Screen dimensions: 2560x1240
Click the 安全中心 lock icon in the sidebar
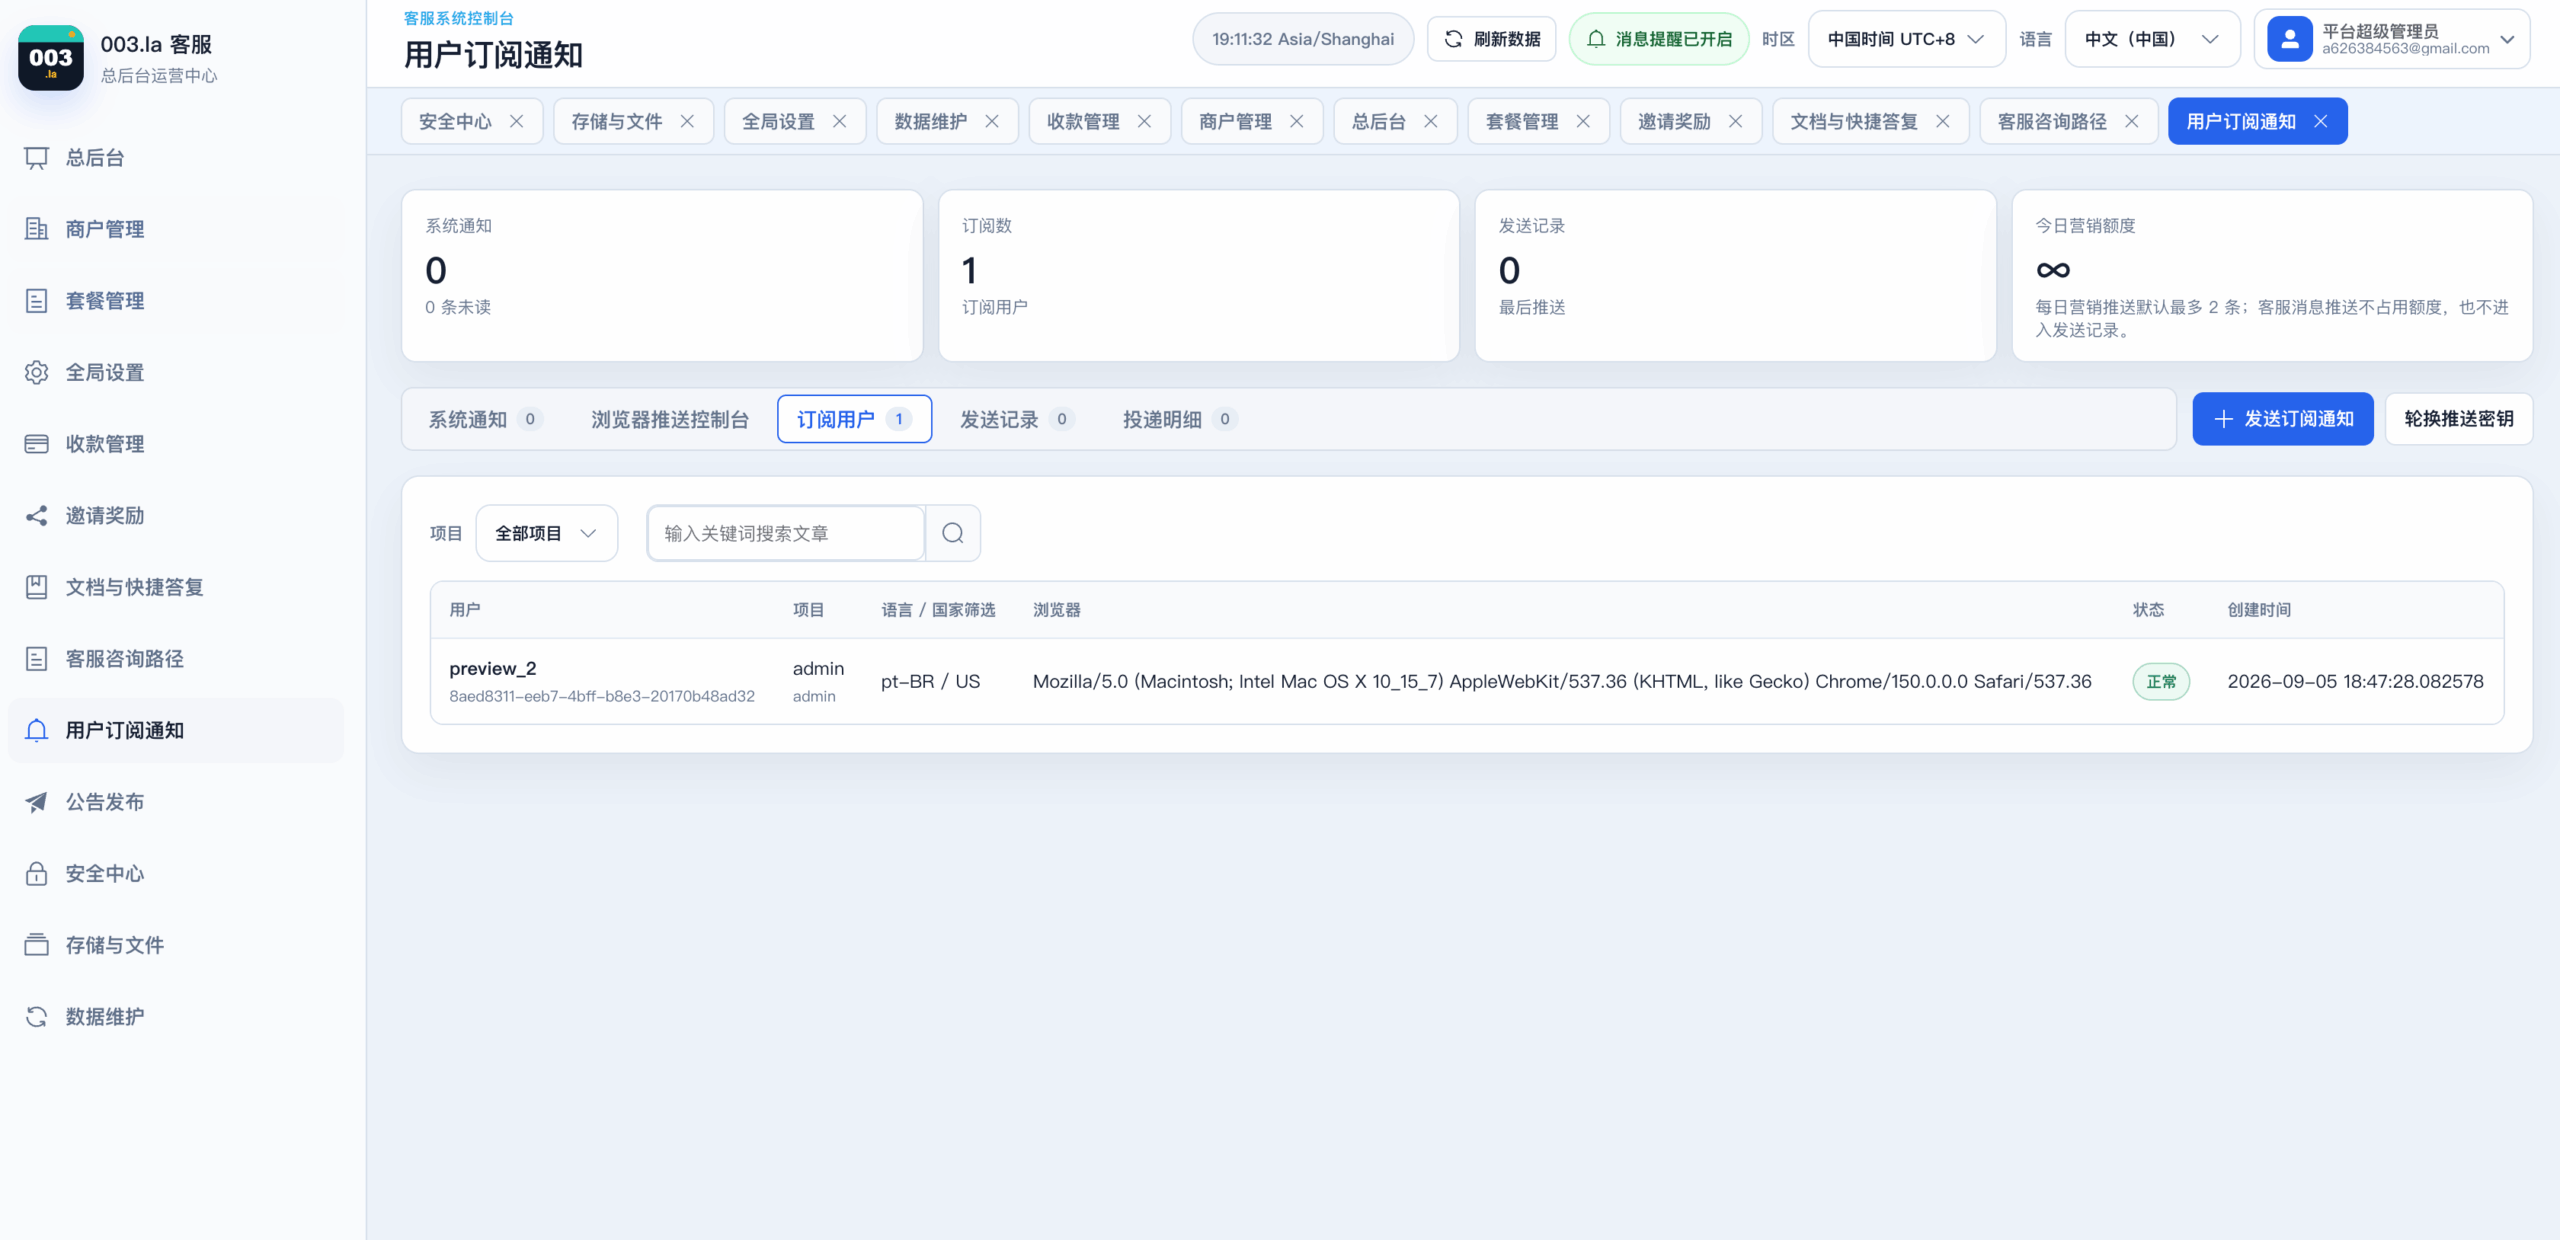pos(37,873)
